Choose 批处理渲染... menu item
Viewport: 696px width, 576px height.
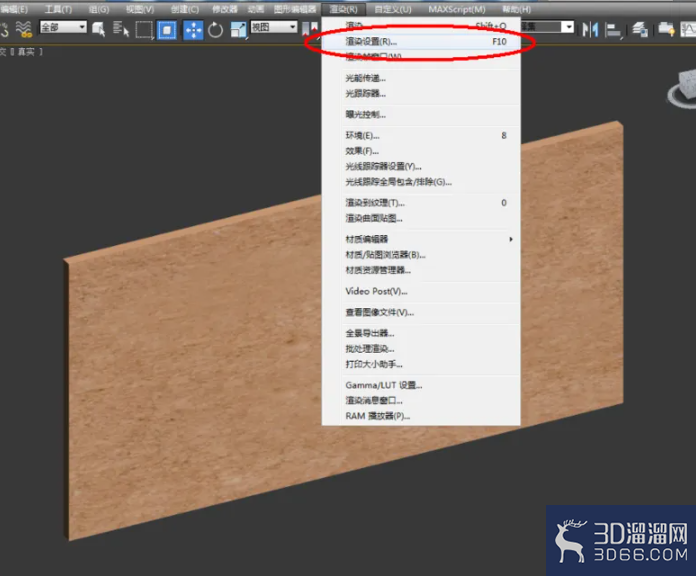[421, 349]
